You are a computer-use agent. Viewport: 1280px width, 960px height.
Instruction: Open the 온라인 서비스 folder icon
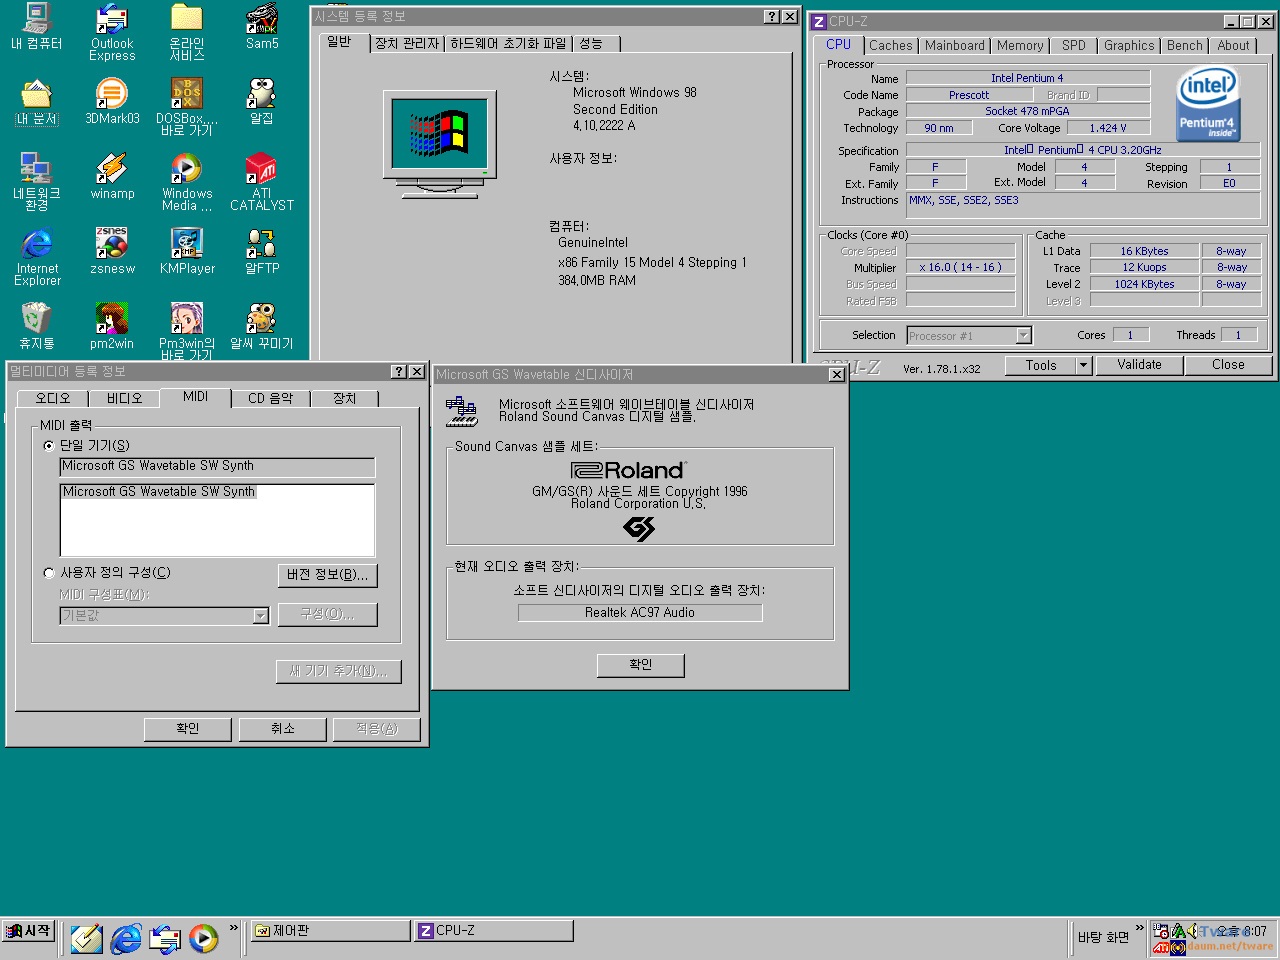click(187, 32)
